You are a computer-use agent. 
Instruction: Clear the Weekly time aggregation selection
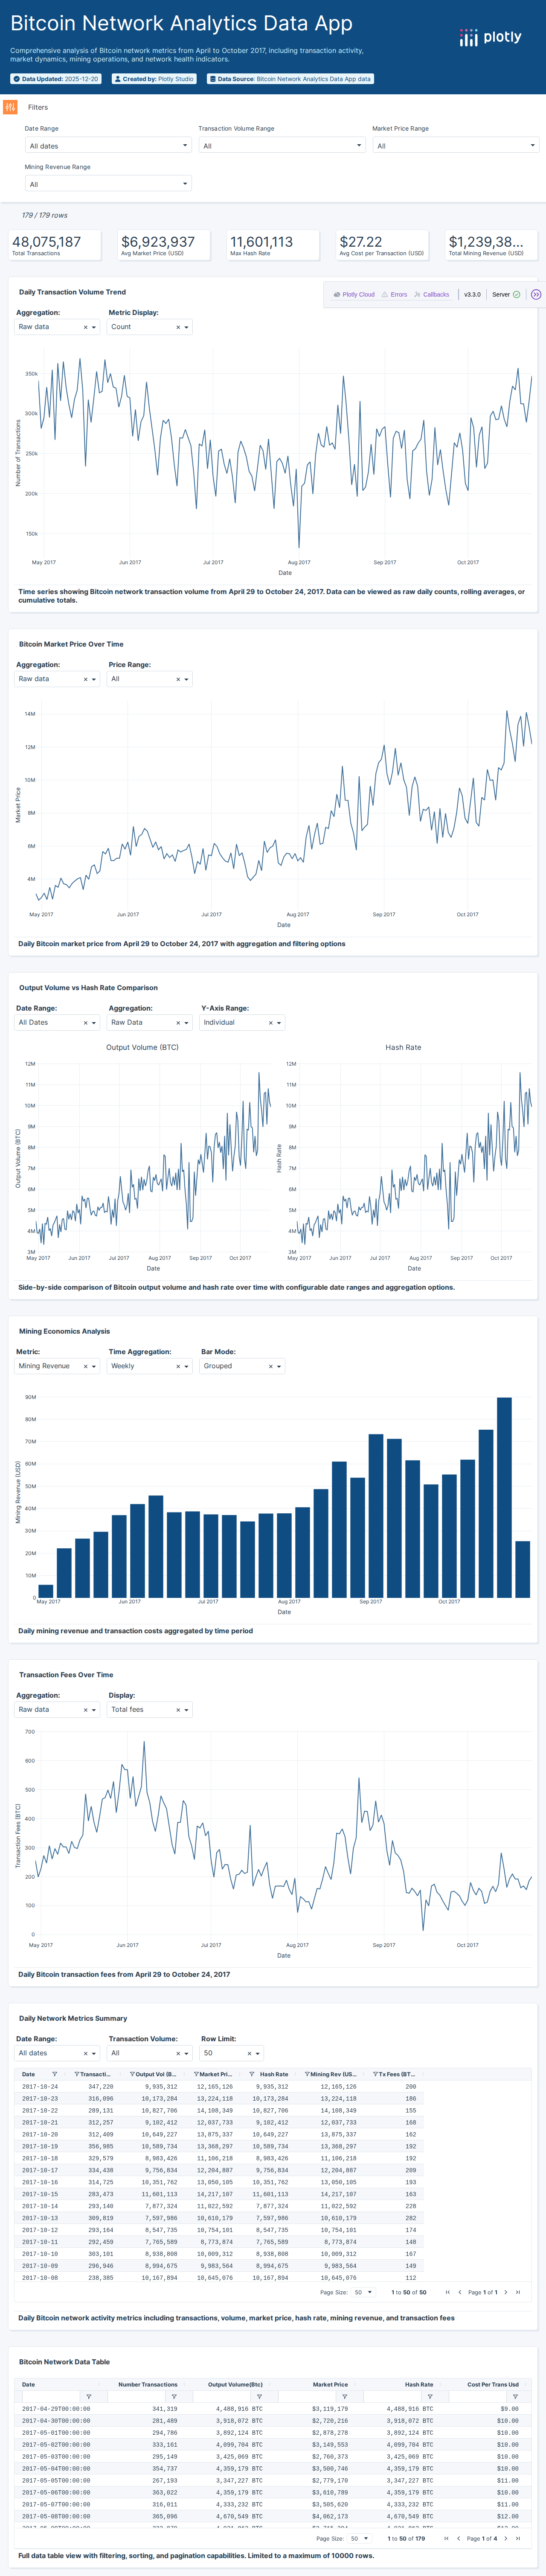click(x=178, y=1366)
